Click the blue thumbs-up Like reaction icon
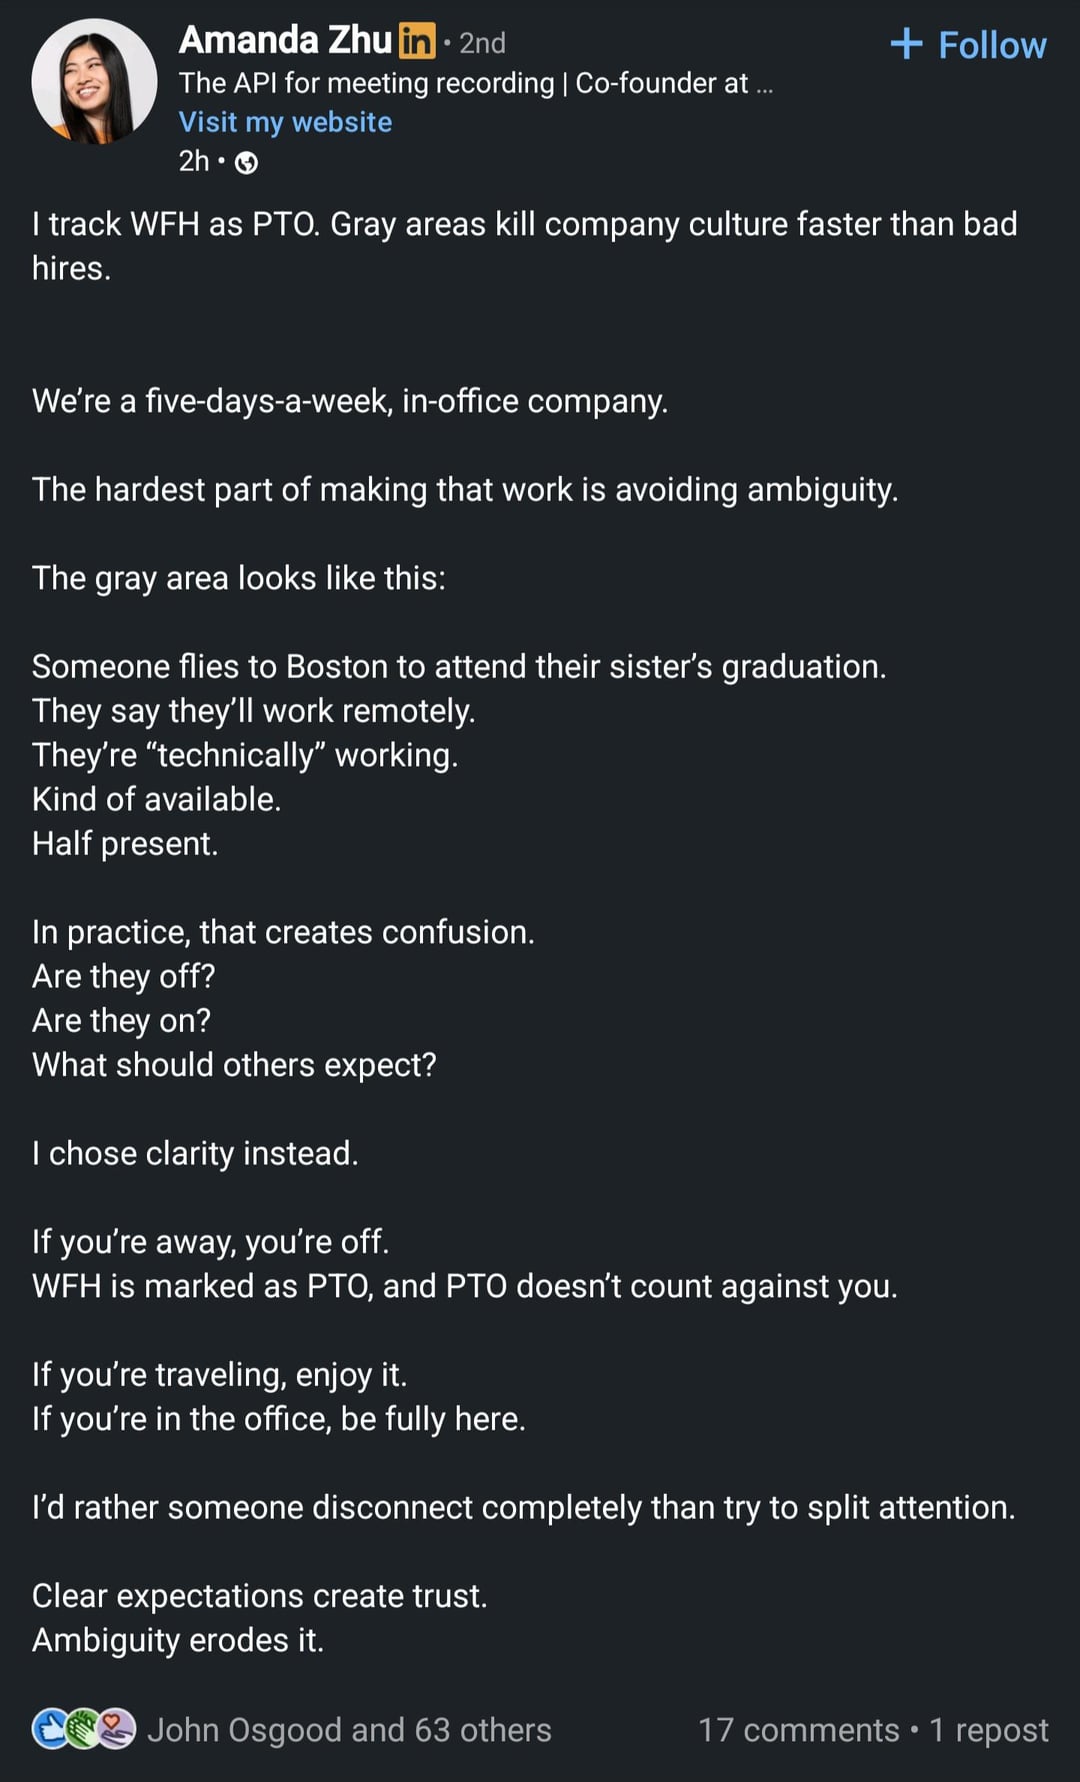This screenshot has height=1782, width=1080. coord(49,1728)
